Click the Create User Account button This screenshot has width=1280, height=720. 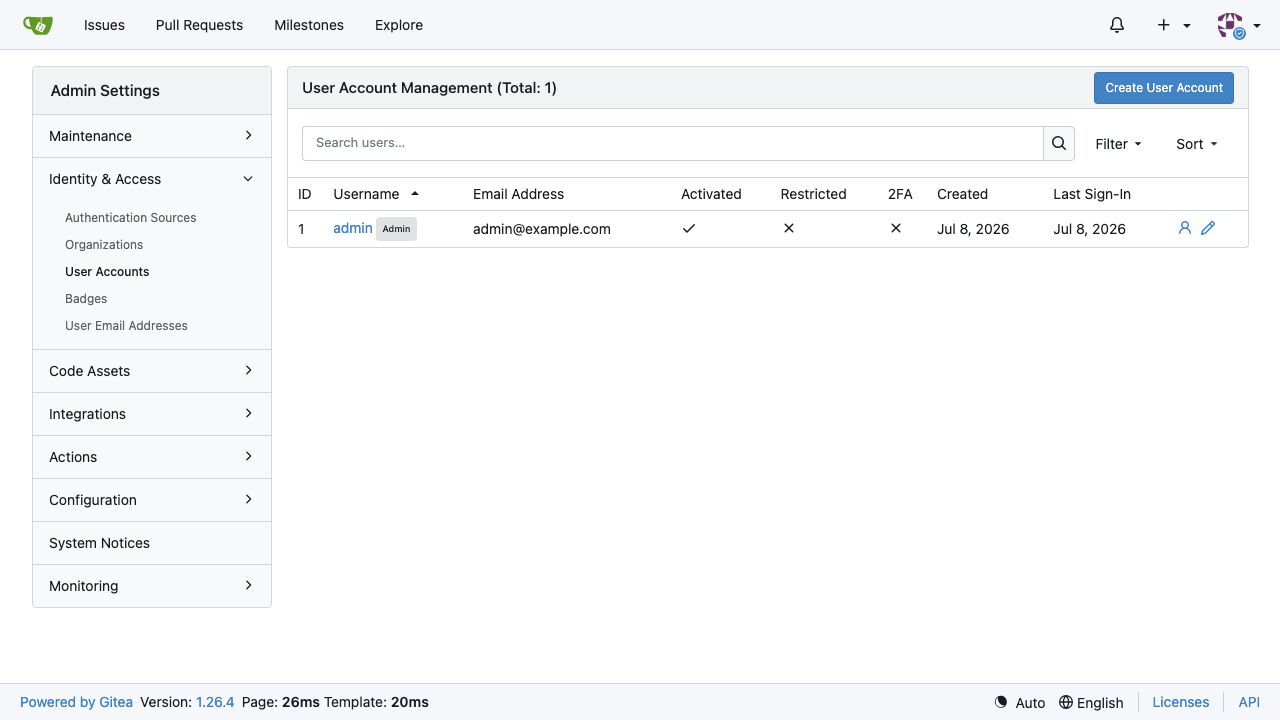[x=1164, y=88]
